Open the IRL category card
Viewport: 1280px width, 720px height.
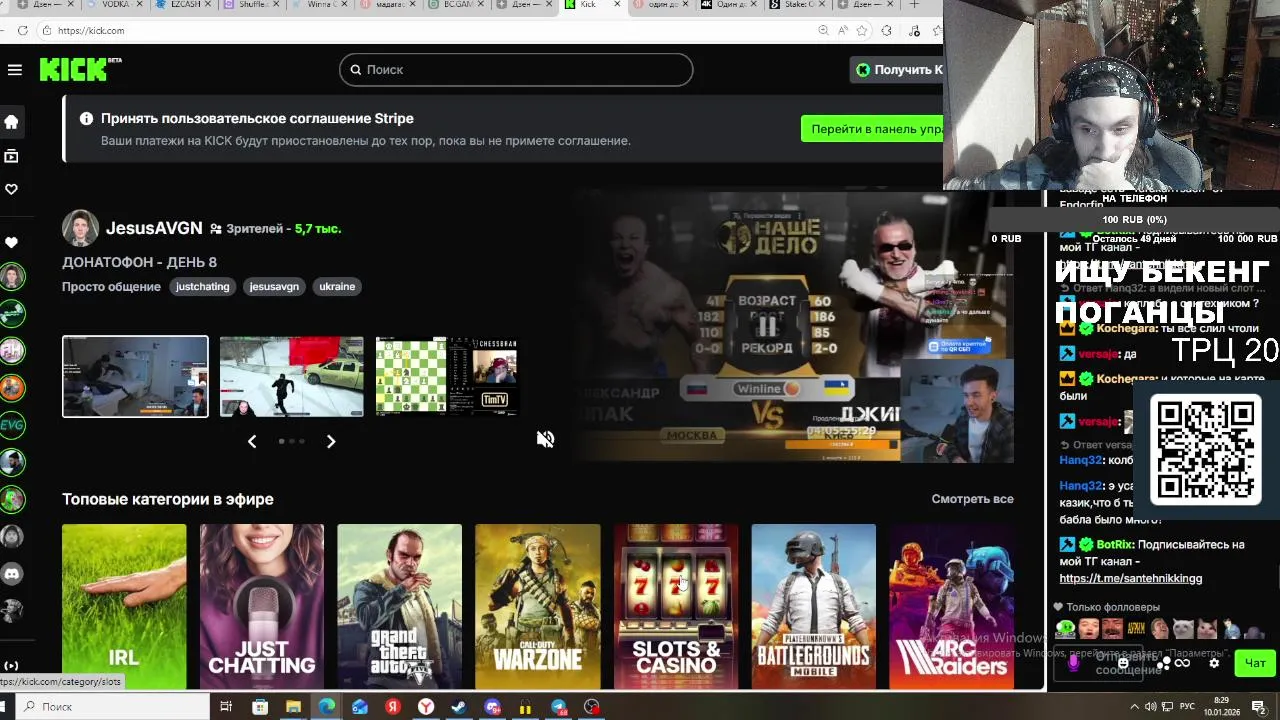(124, 606)
